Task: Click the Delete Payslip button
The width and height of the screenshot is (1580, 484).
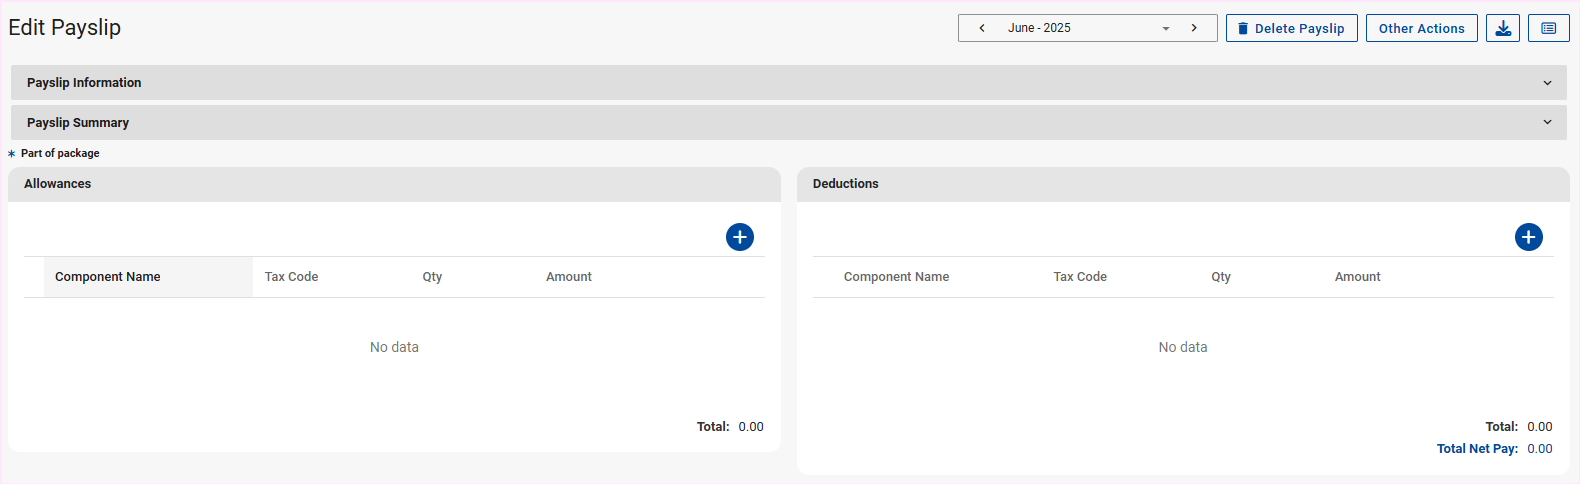Action: pos(1291,28)
